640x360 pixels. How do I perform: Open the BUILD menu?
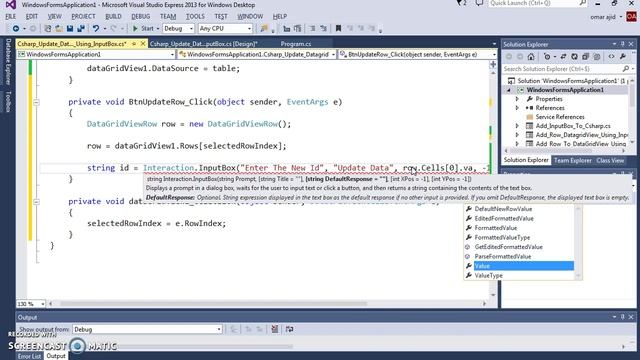click(113, 16)
